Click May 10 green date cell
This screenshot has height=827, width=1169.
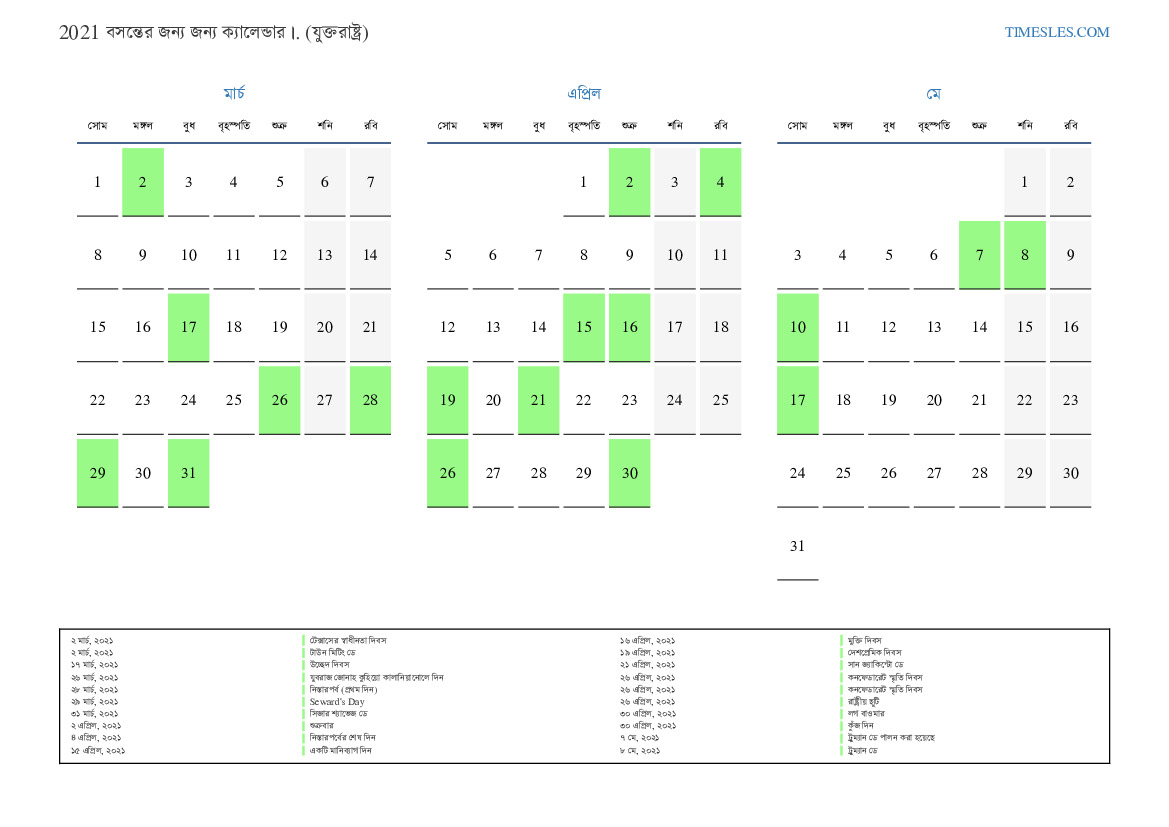click(797, 327)
